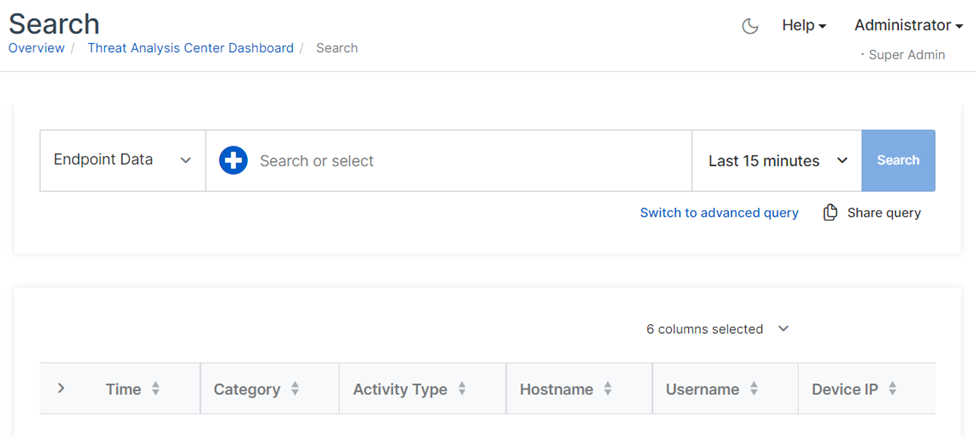Sort by Hostname column sort icon

(608, 389)
